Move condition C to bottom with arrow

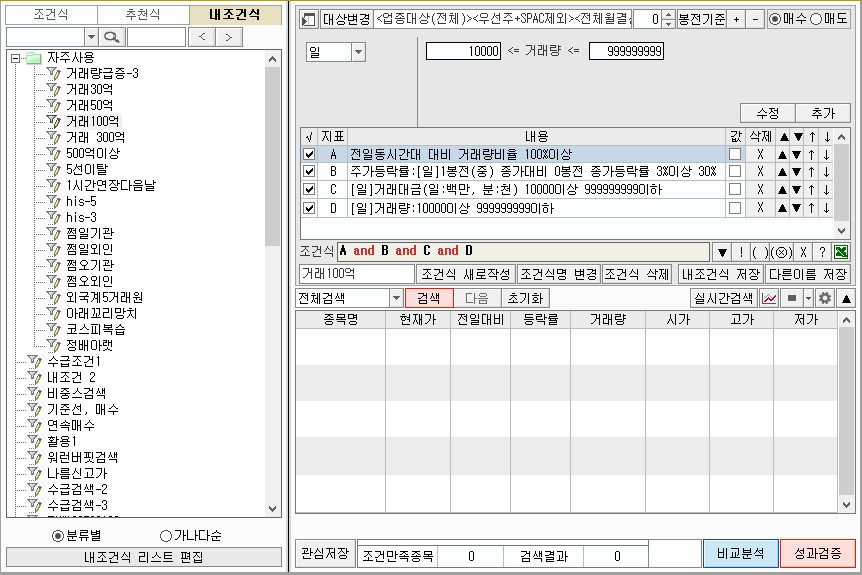pos(826,190)
